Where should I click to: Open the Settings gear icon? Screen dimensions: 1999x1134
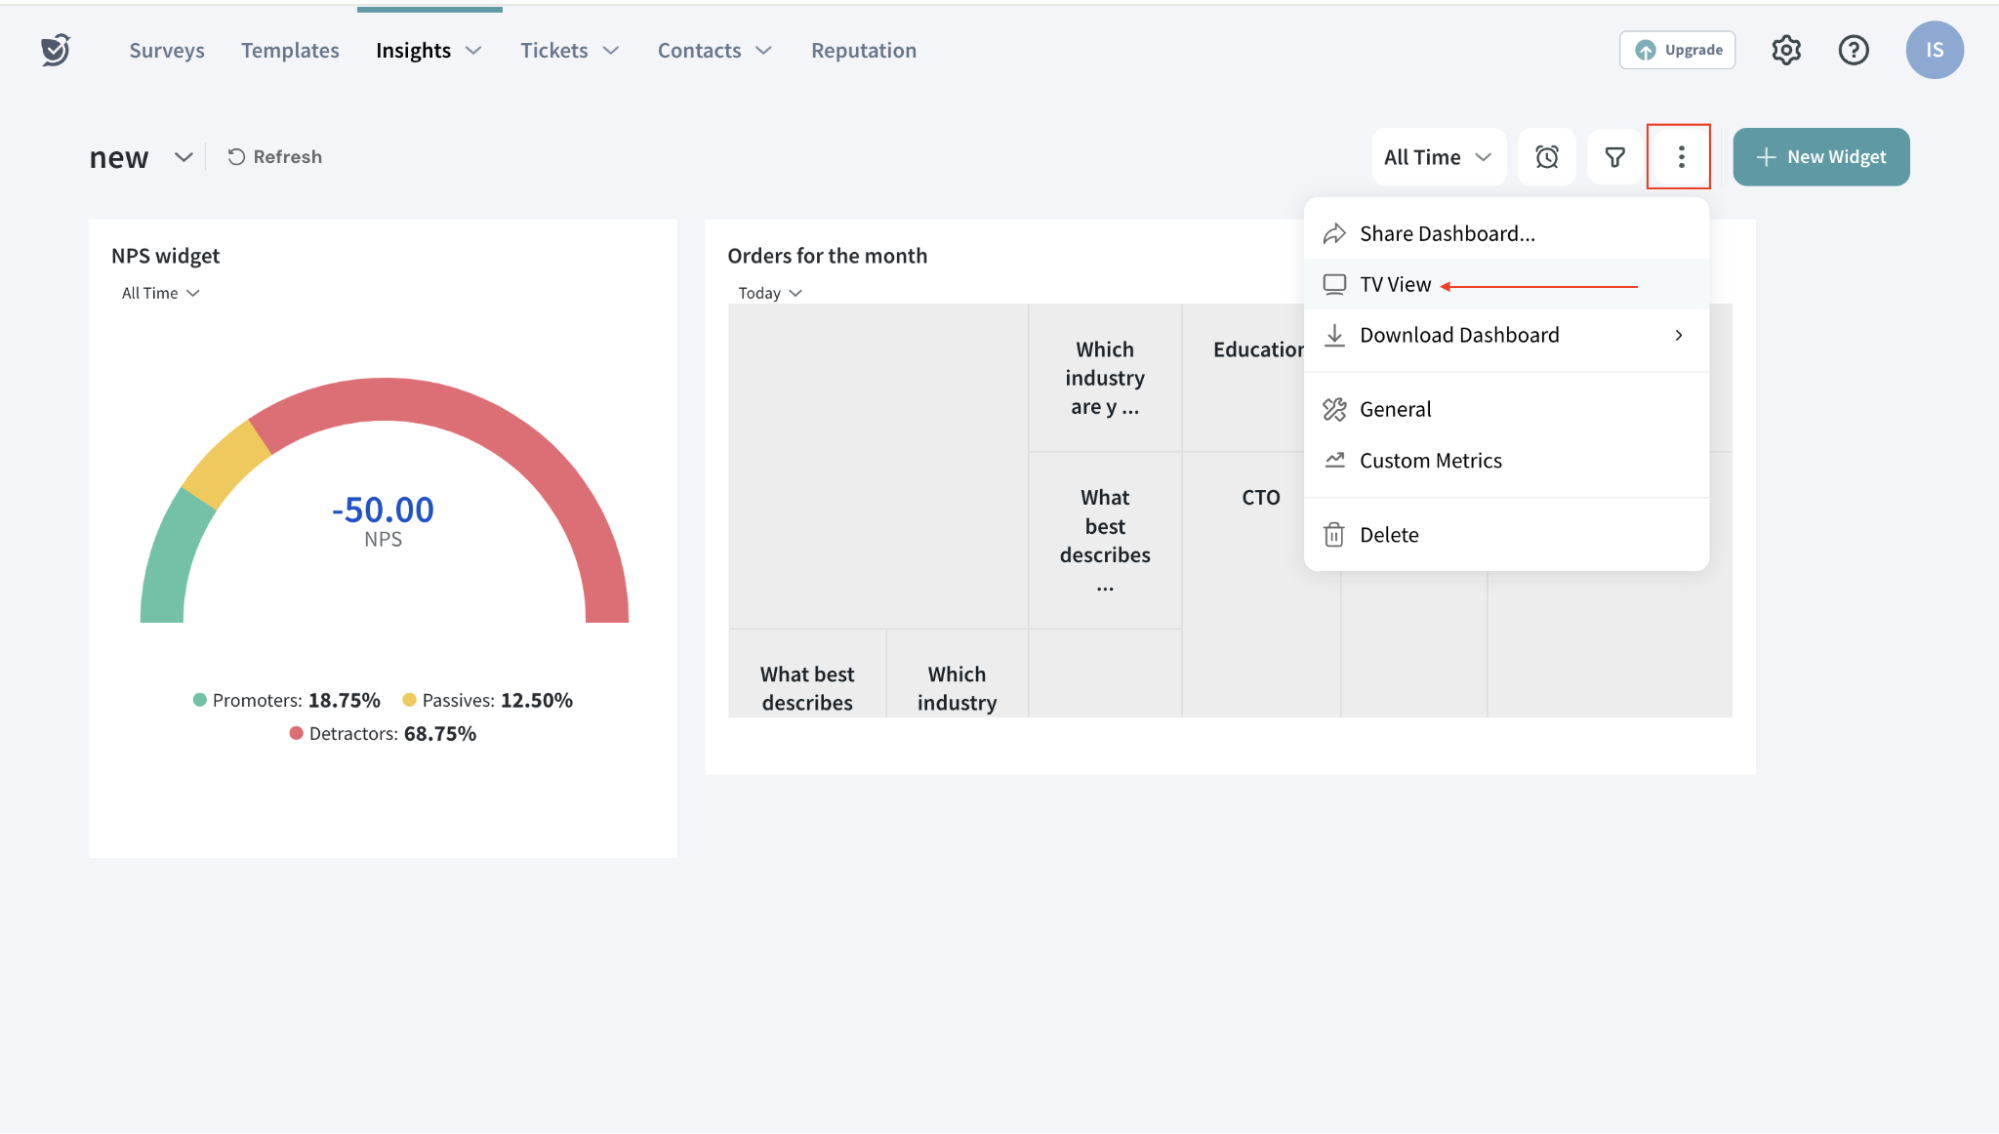coord(1786,49)
